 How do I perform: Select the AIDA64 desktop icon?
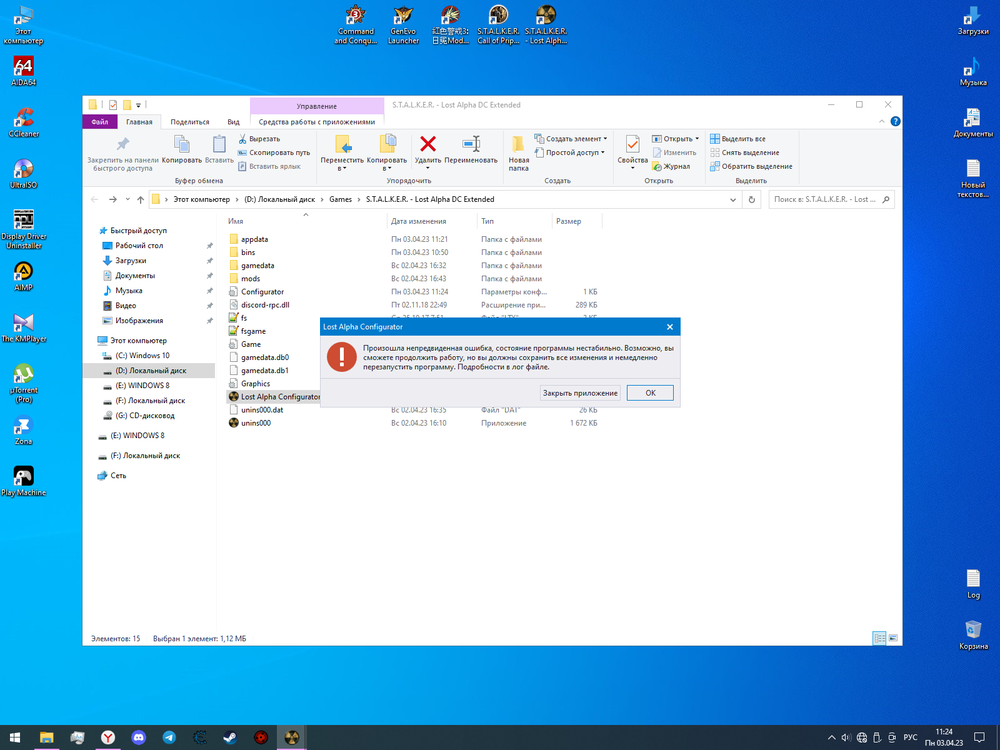point(23,72)
